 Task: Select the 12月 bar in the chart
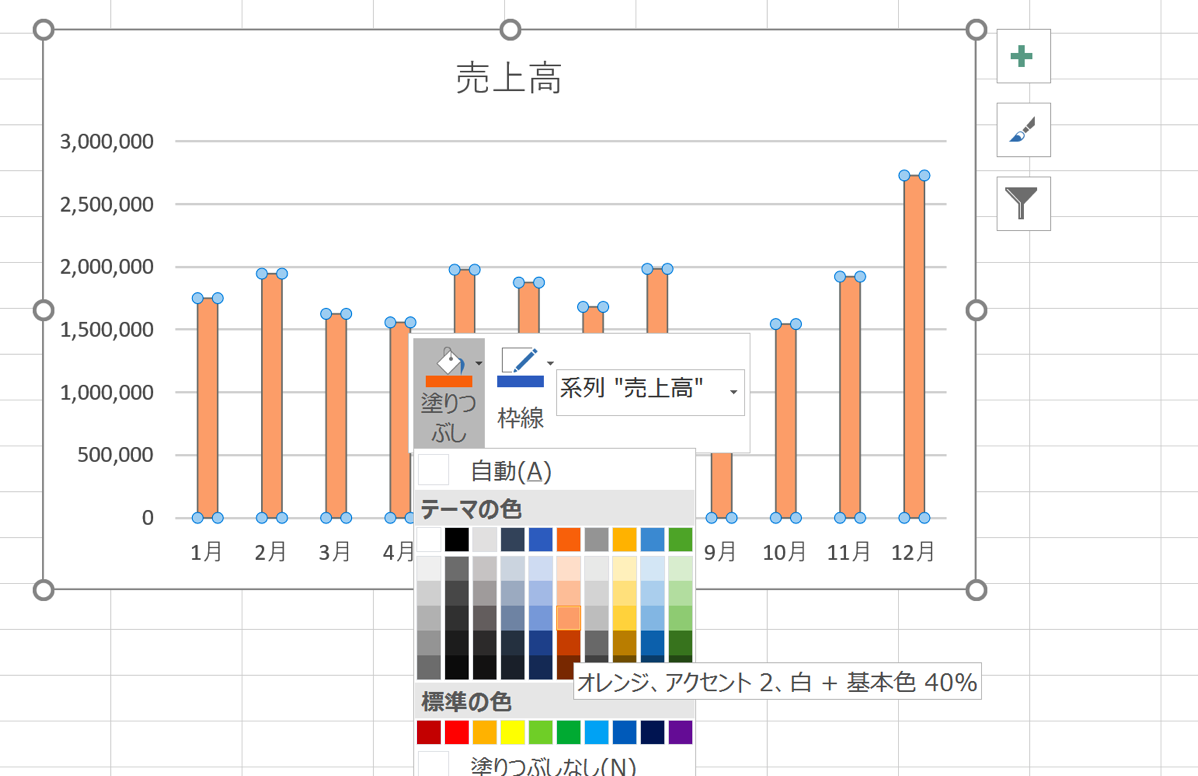pyautogui.click(x=914, y=347)
